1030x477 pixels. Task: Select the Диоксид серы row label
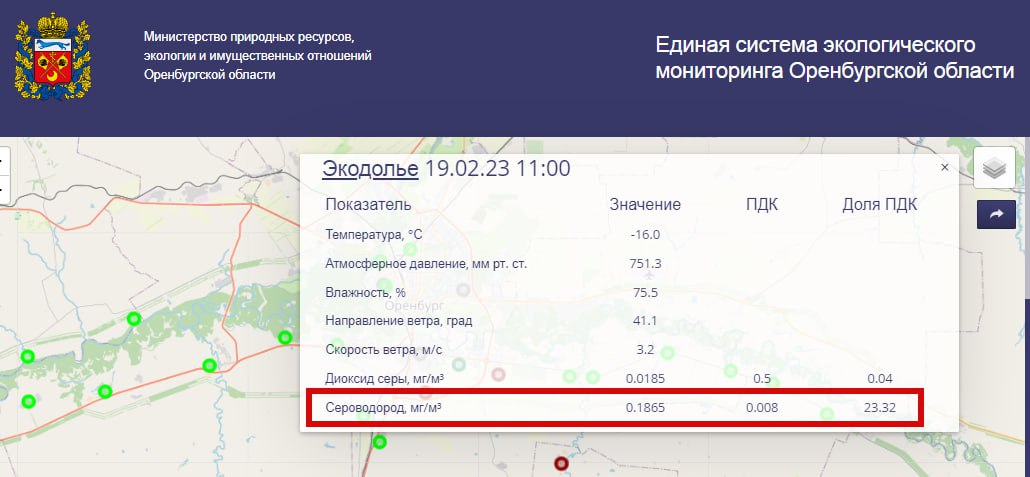[x=385, y=379]
